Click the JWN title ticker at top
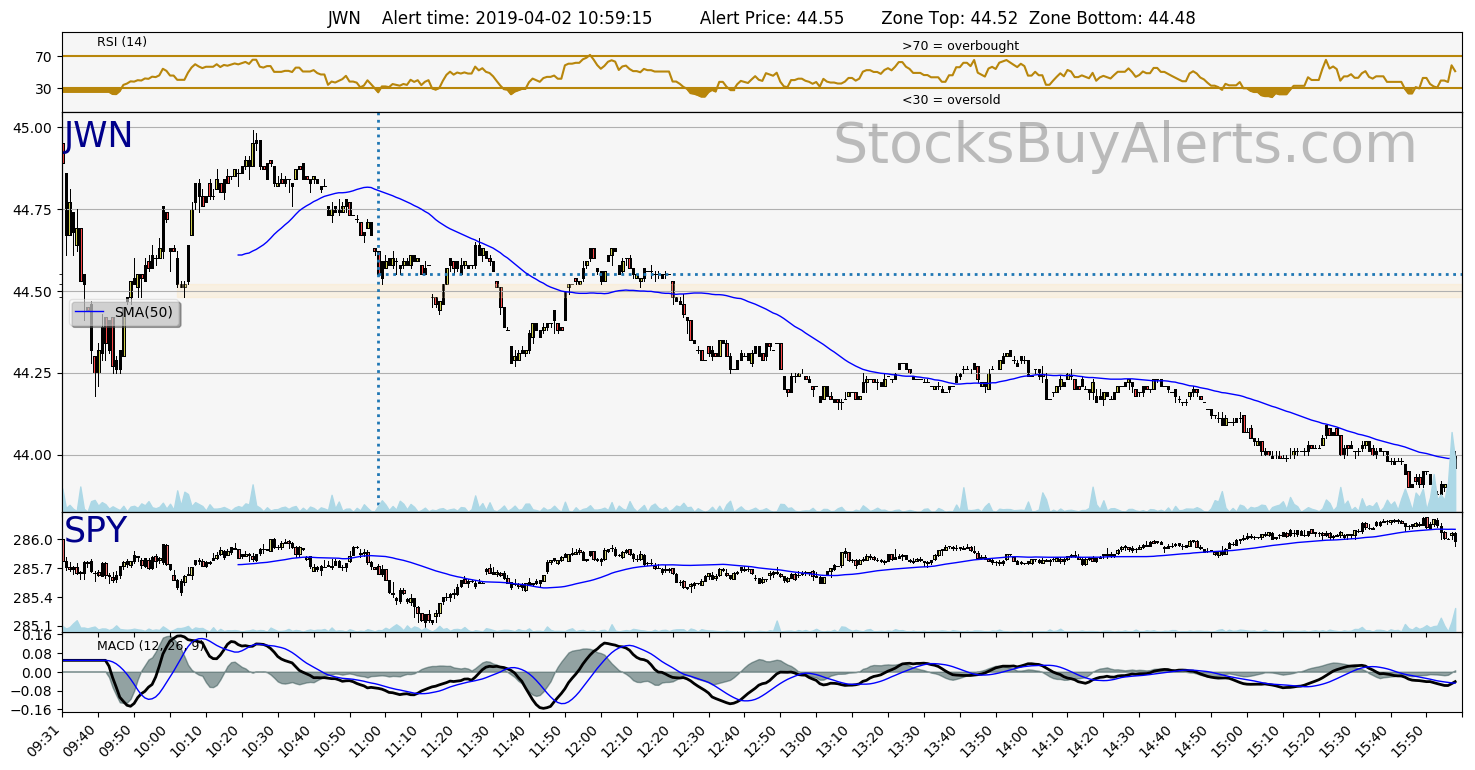Screen dimensions: 1475x770 344,18
